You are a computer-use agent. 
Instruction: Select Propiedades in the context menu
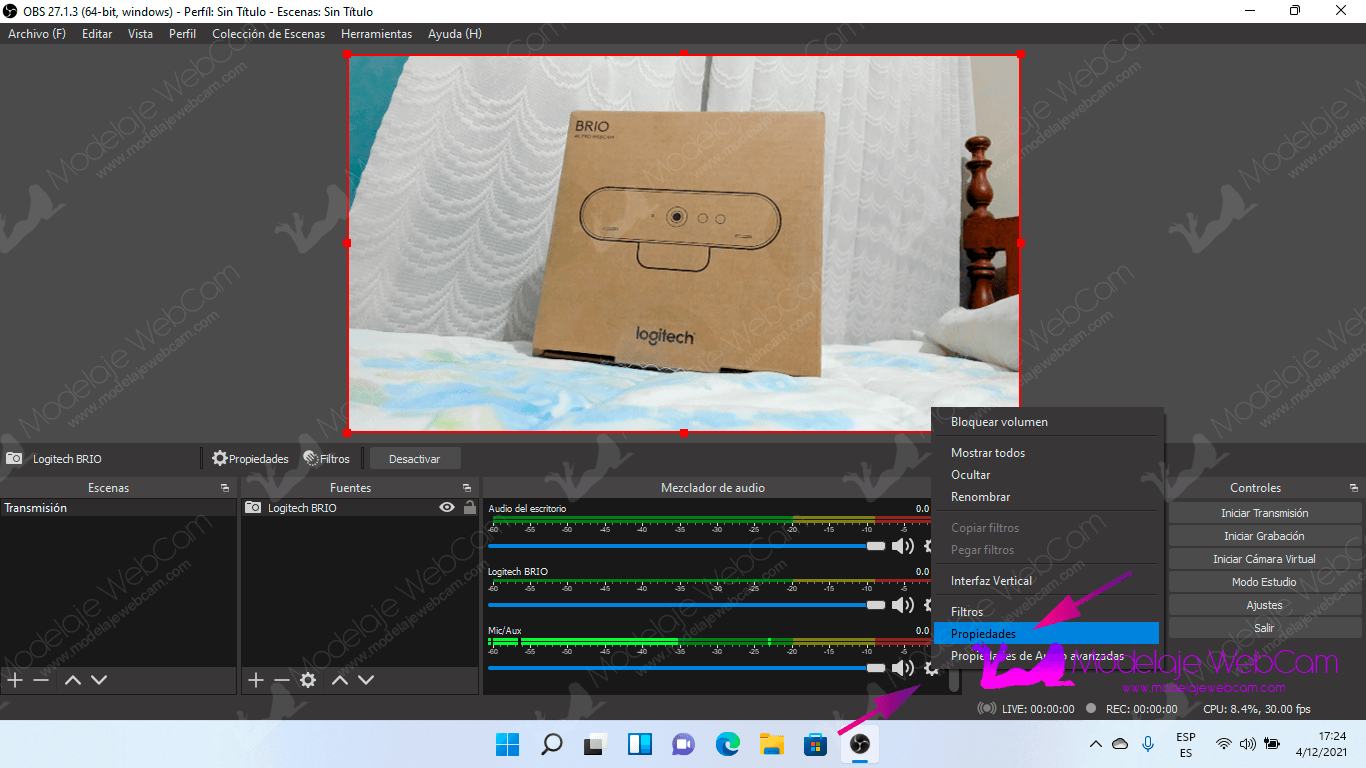tap(983, 634)
